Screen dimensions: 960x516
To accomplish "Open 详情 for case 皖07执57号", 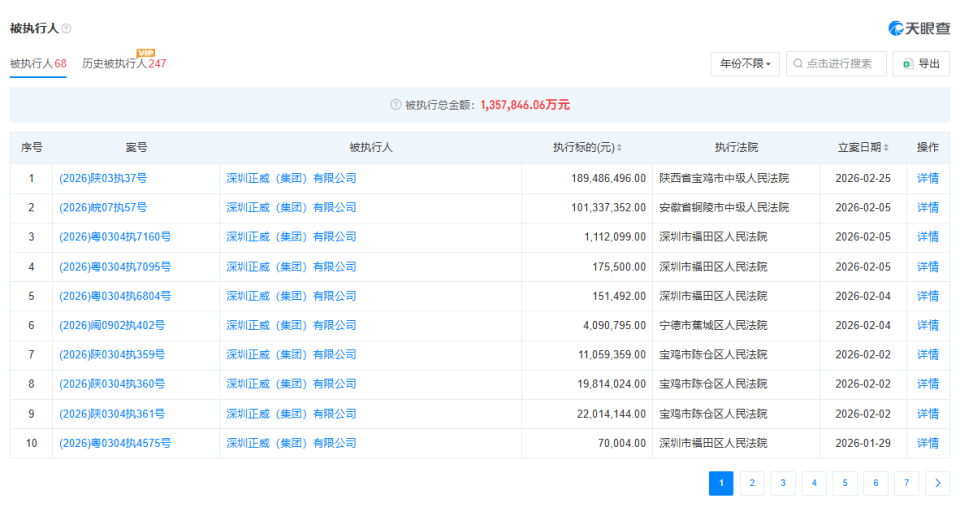I will pos(928,208).
